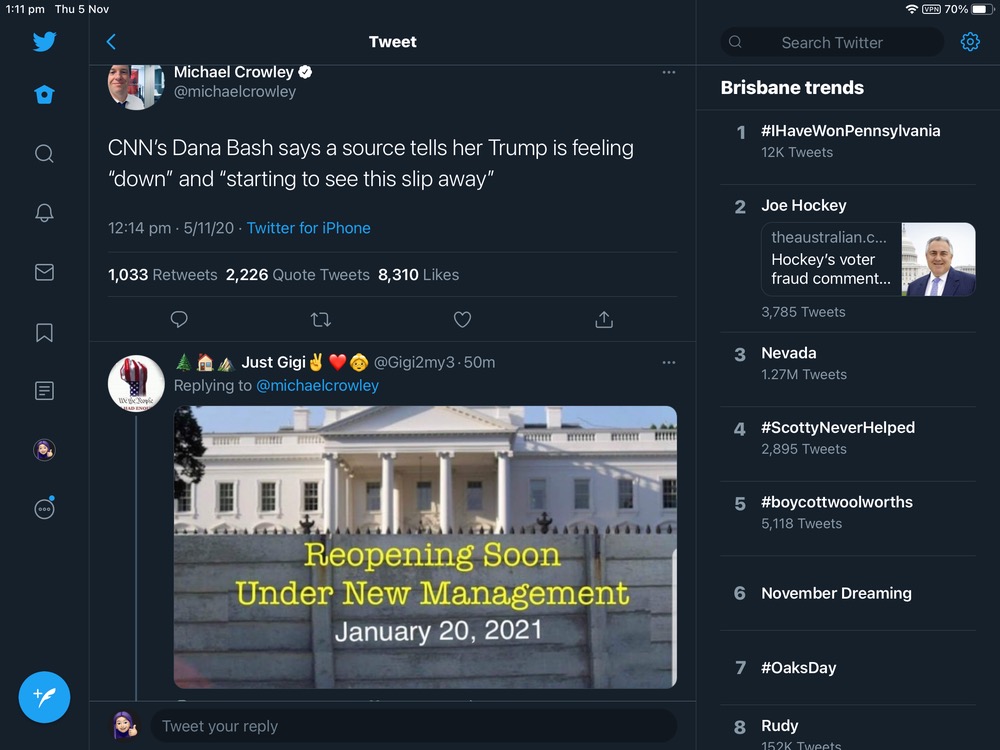This screenshot has height=750, width=1000.
Task: Open Messages envelope icon
Action: point(44,272)
